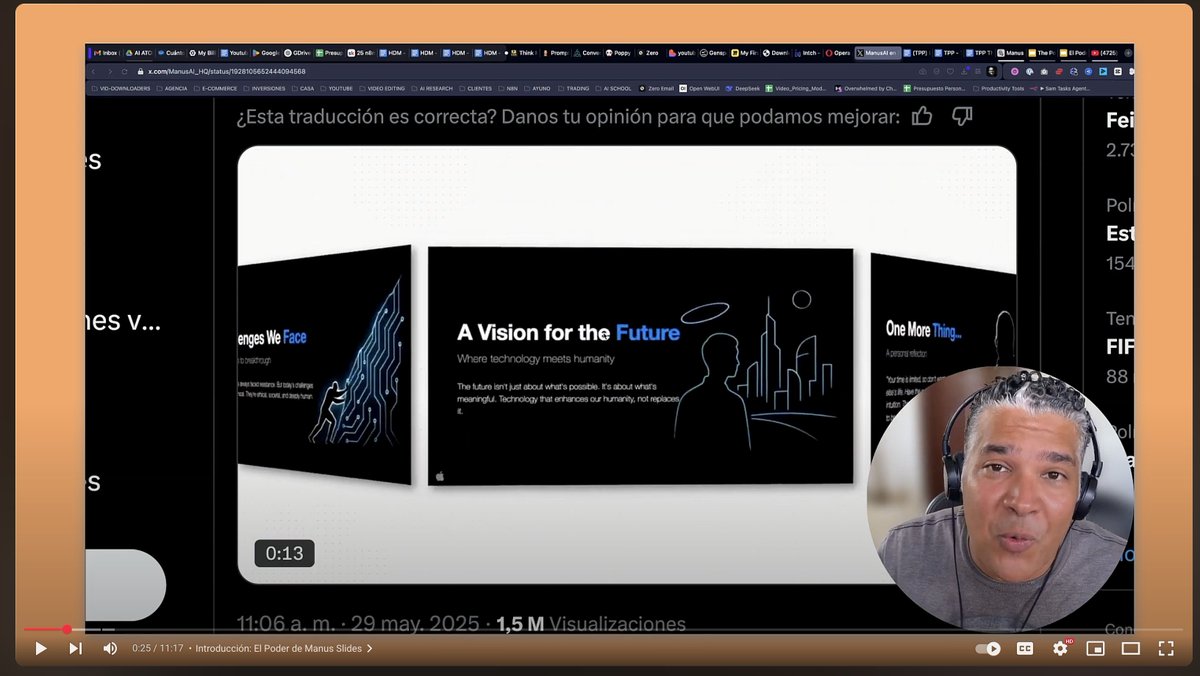This screenshot has height=676, width=1200.
Task: Open a new browser tab
Action: click(1128, 53)
